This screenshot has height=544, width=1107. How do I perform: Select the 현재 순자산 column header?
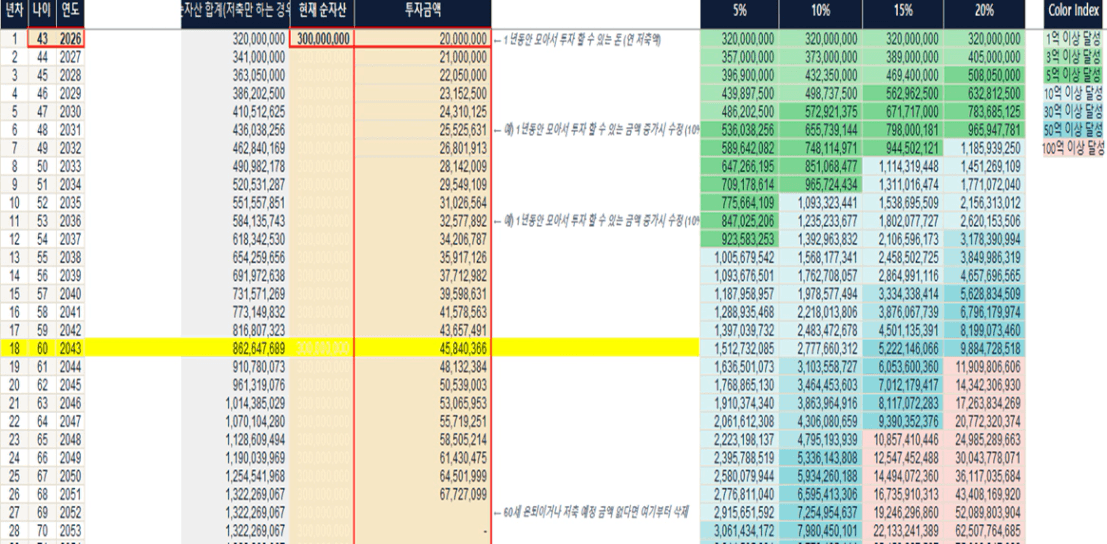321,12
